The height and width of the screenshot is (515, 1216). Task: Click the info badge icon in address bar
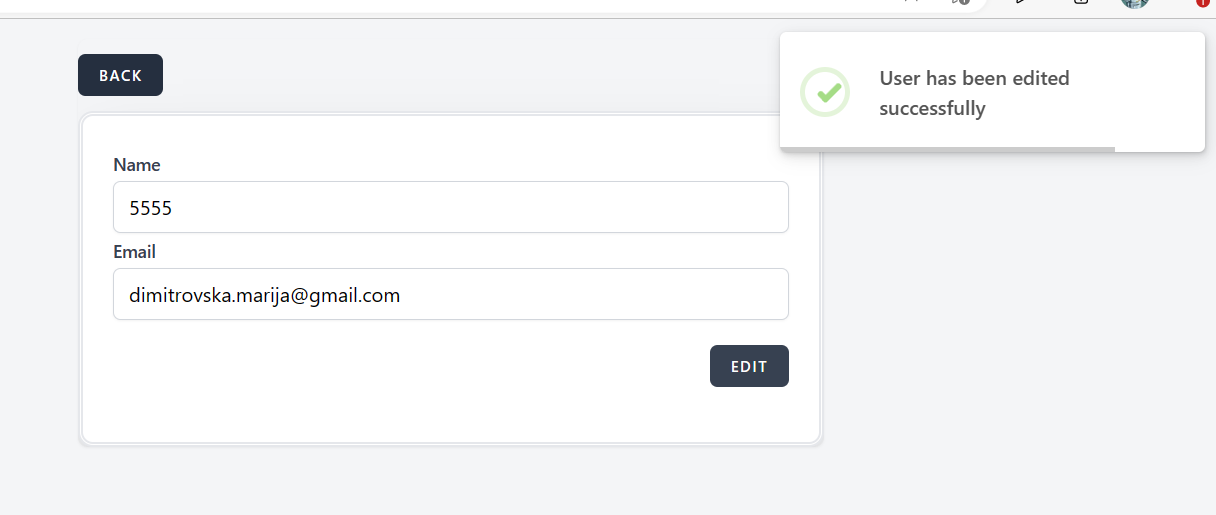pos(963,3)
